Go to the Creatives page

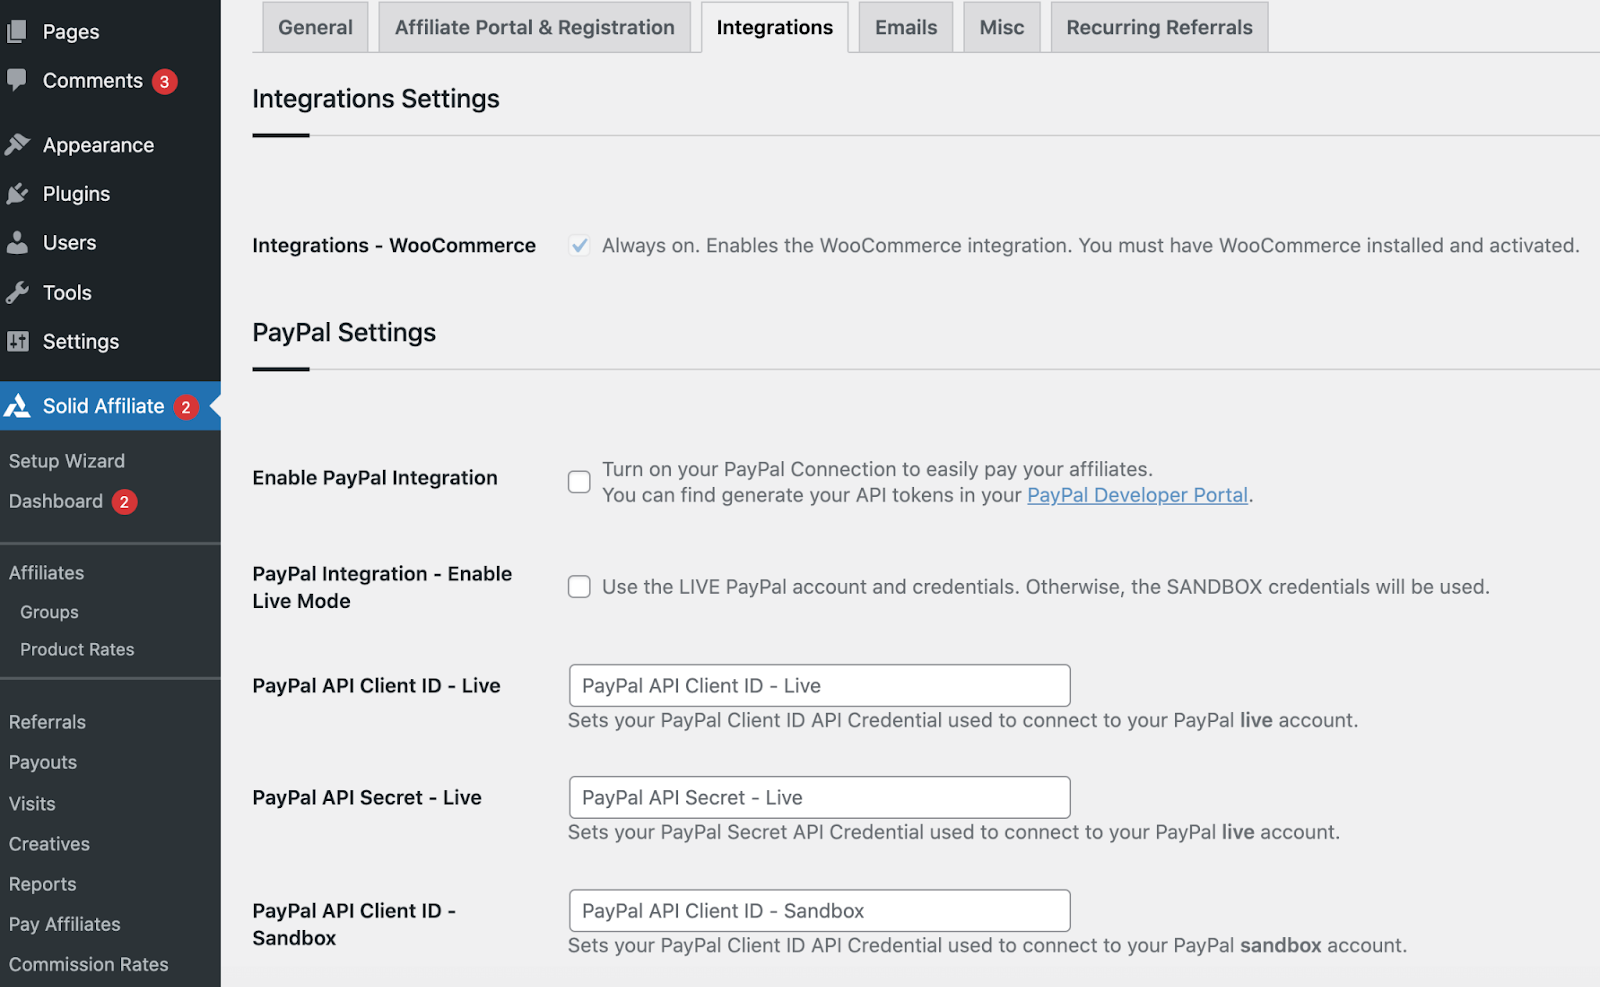pyautogui.click(x=49, y=844)
